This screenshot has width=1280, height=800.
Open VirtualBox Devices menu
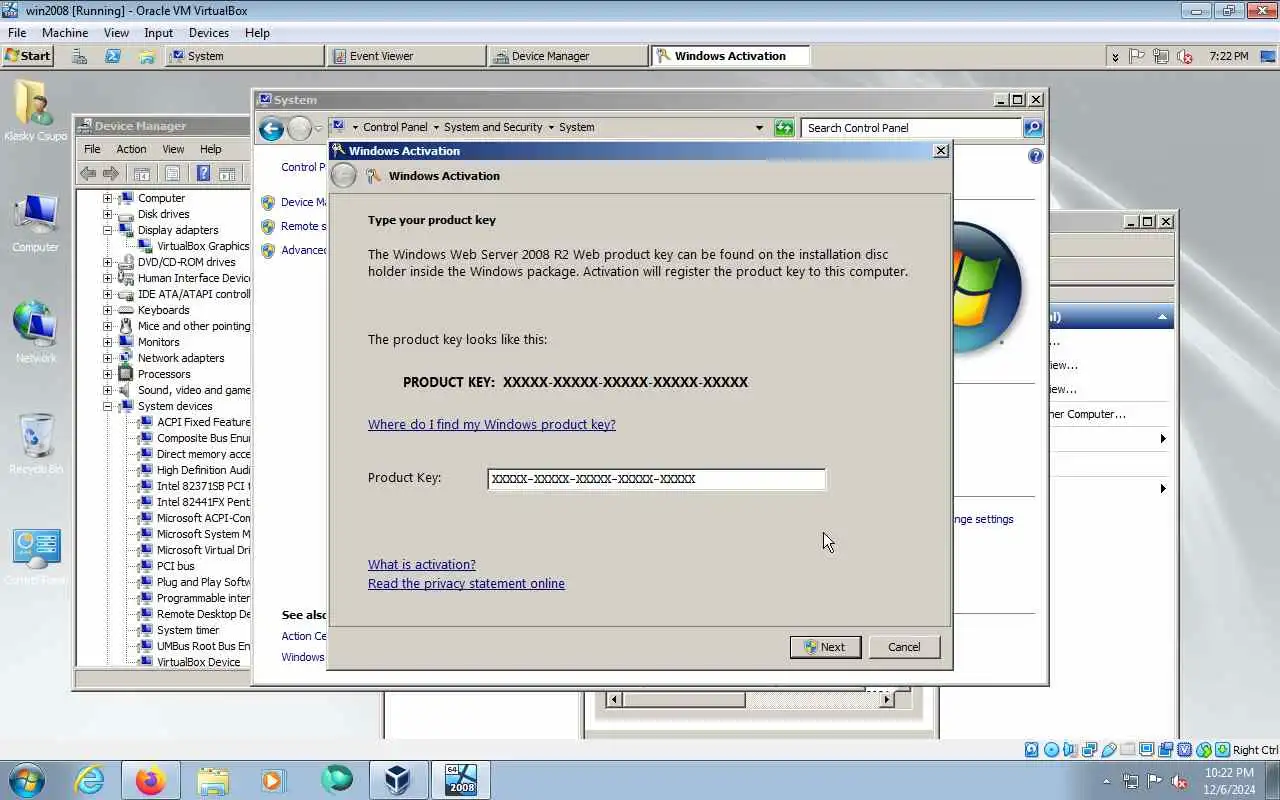click(209, 33)
